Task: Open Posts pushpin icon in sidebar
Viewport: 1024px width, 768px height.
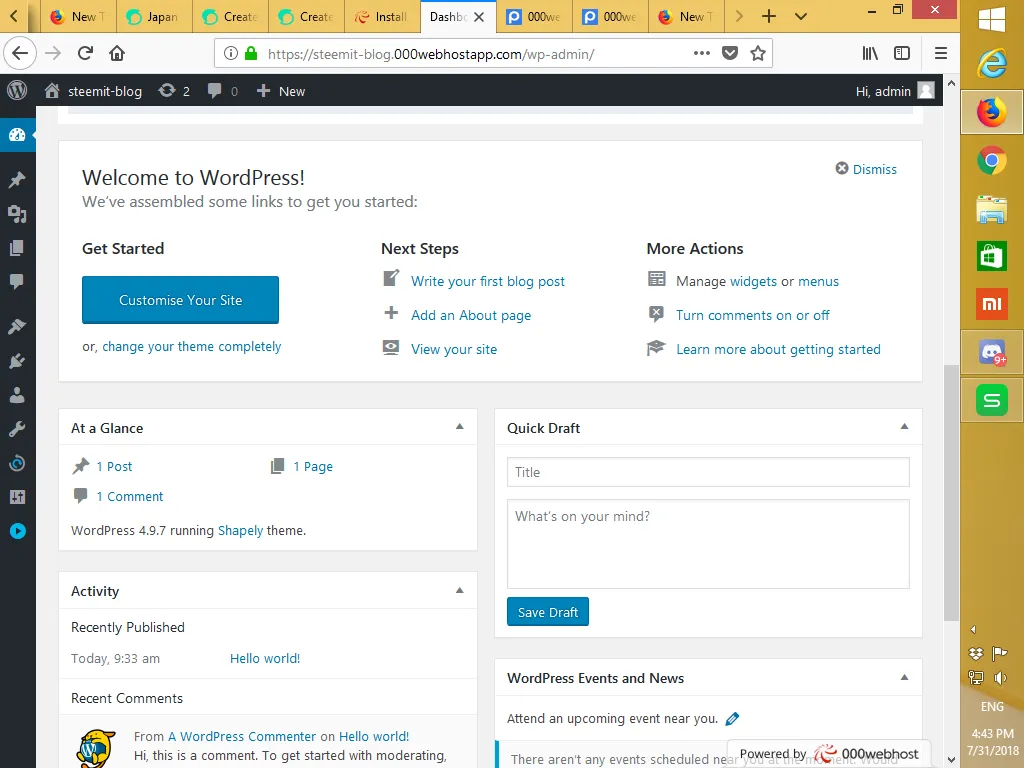Action: point(17,180)
